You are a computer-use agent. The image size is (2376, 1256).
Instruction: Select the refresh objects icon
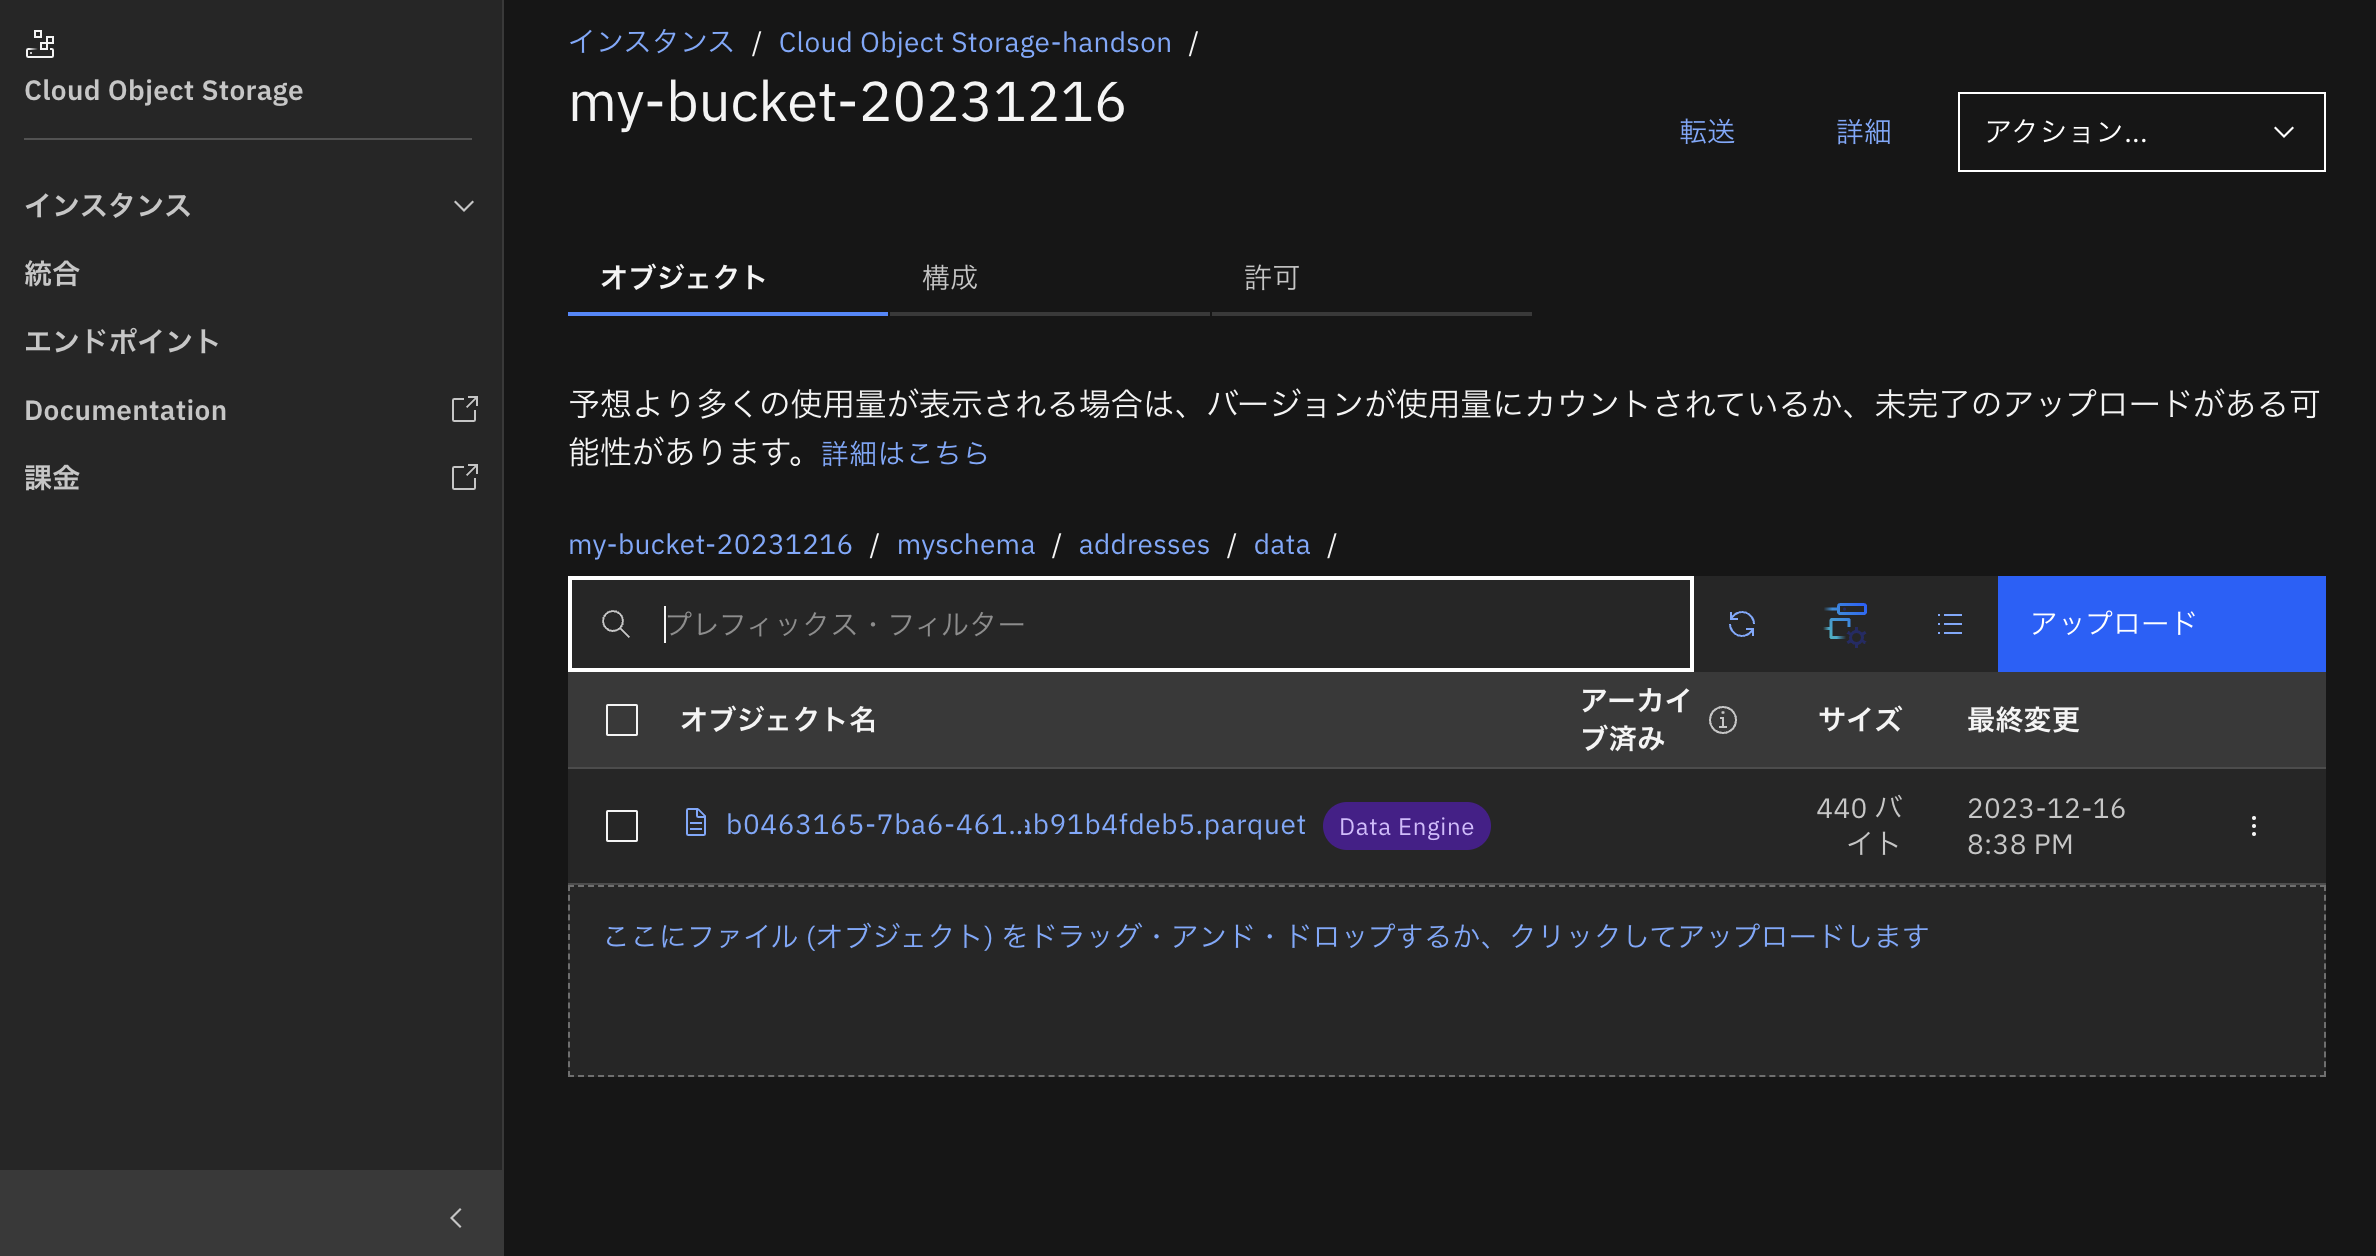[x=1742, y=623]
